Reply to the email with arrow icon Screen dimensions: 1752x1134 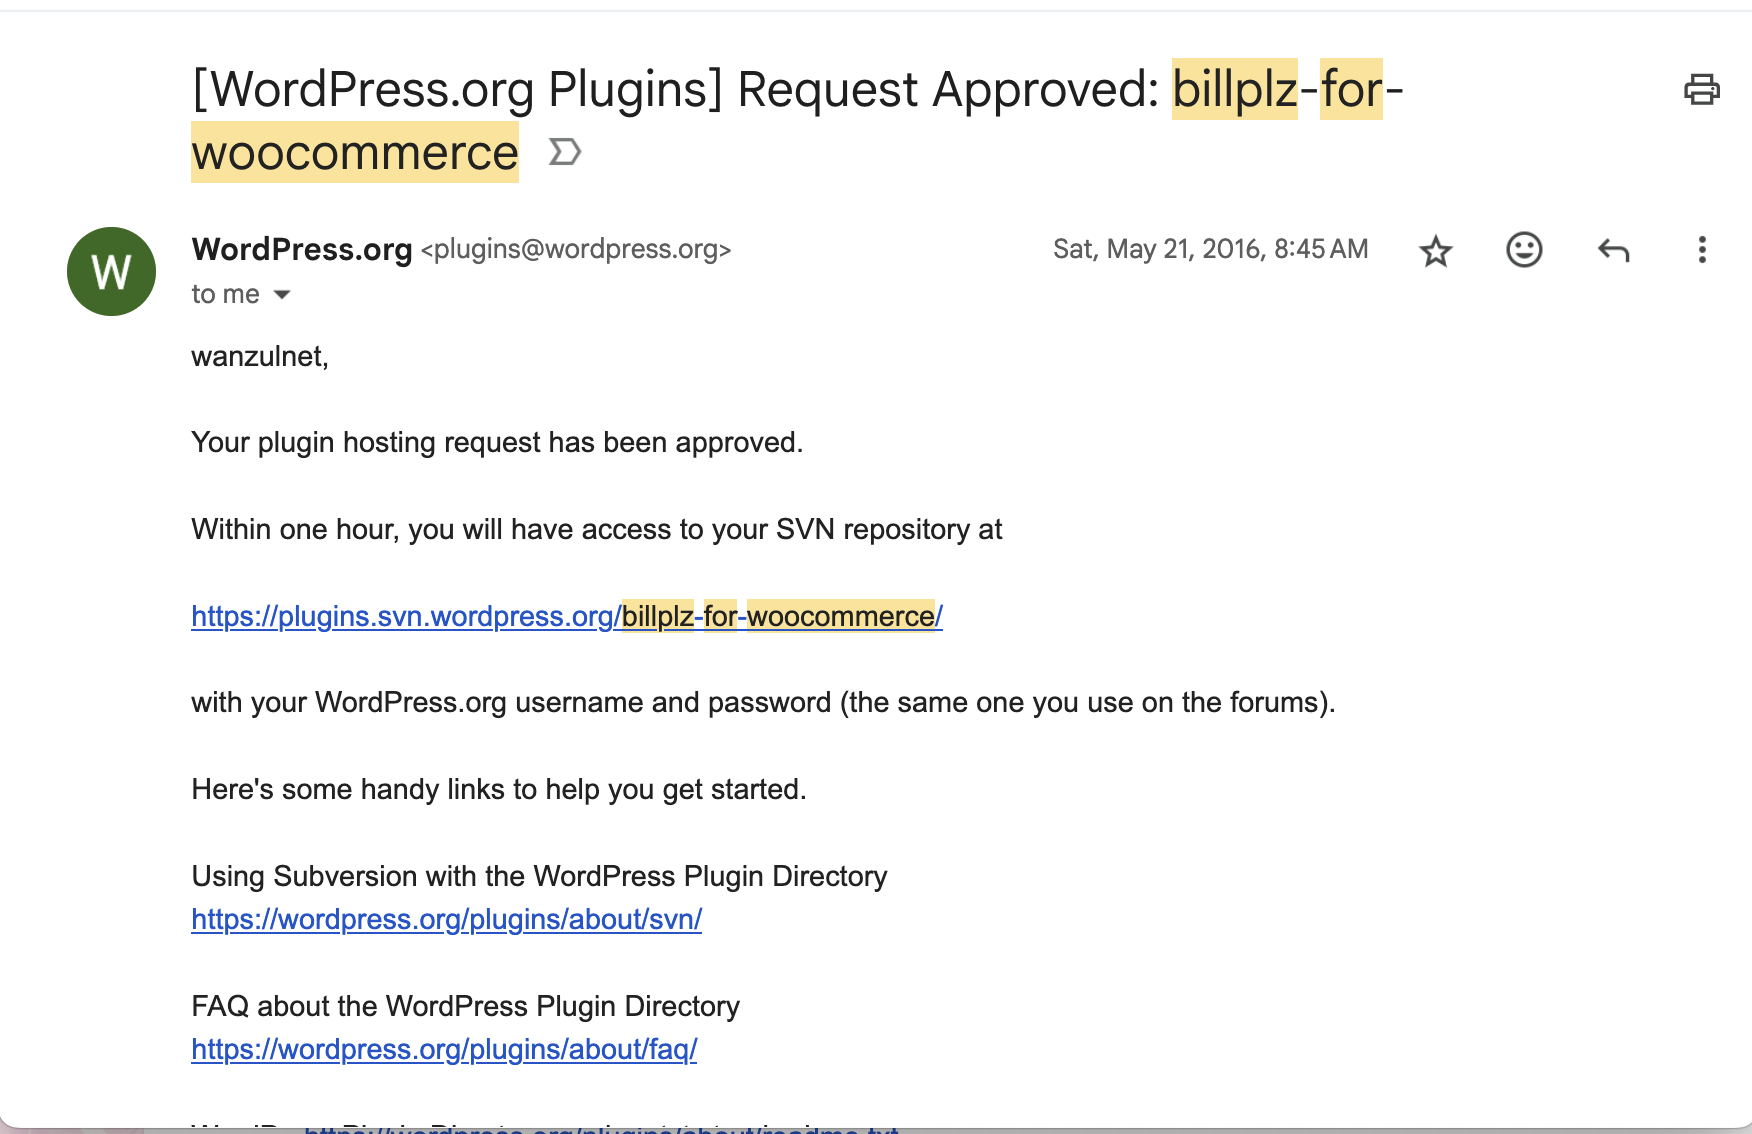1613,250
